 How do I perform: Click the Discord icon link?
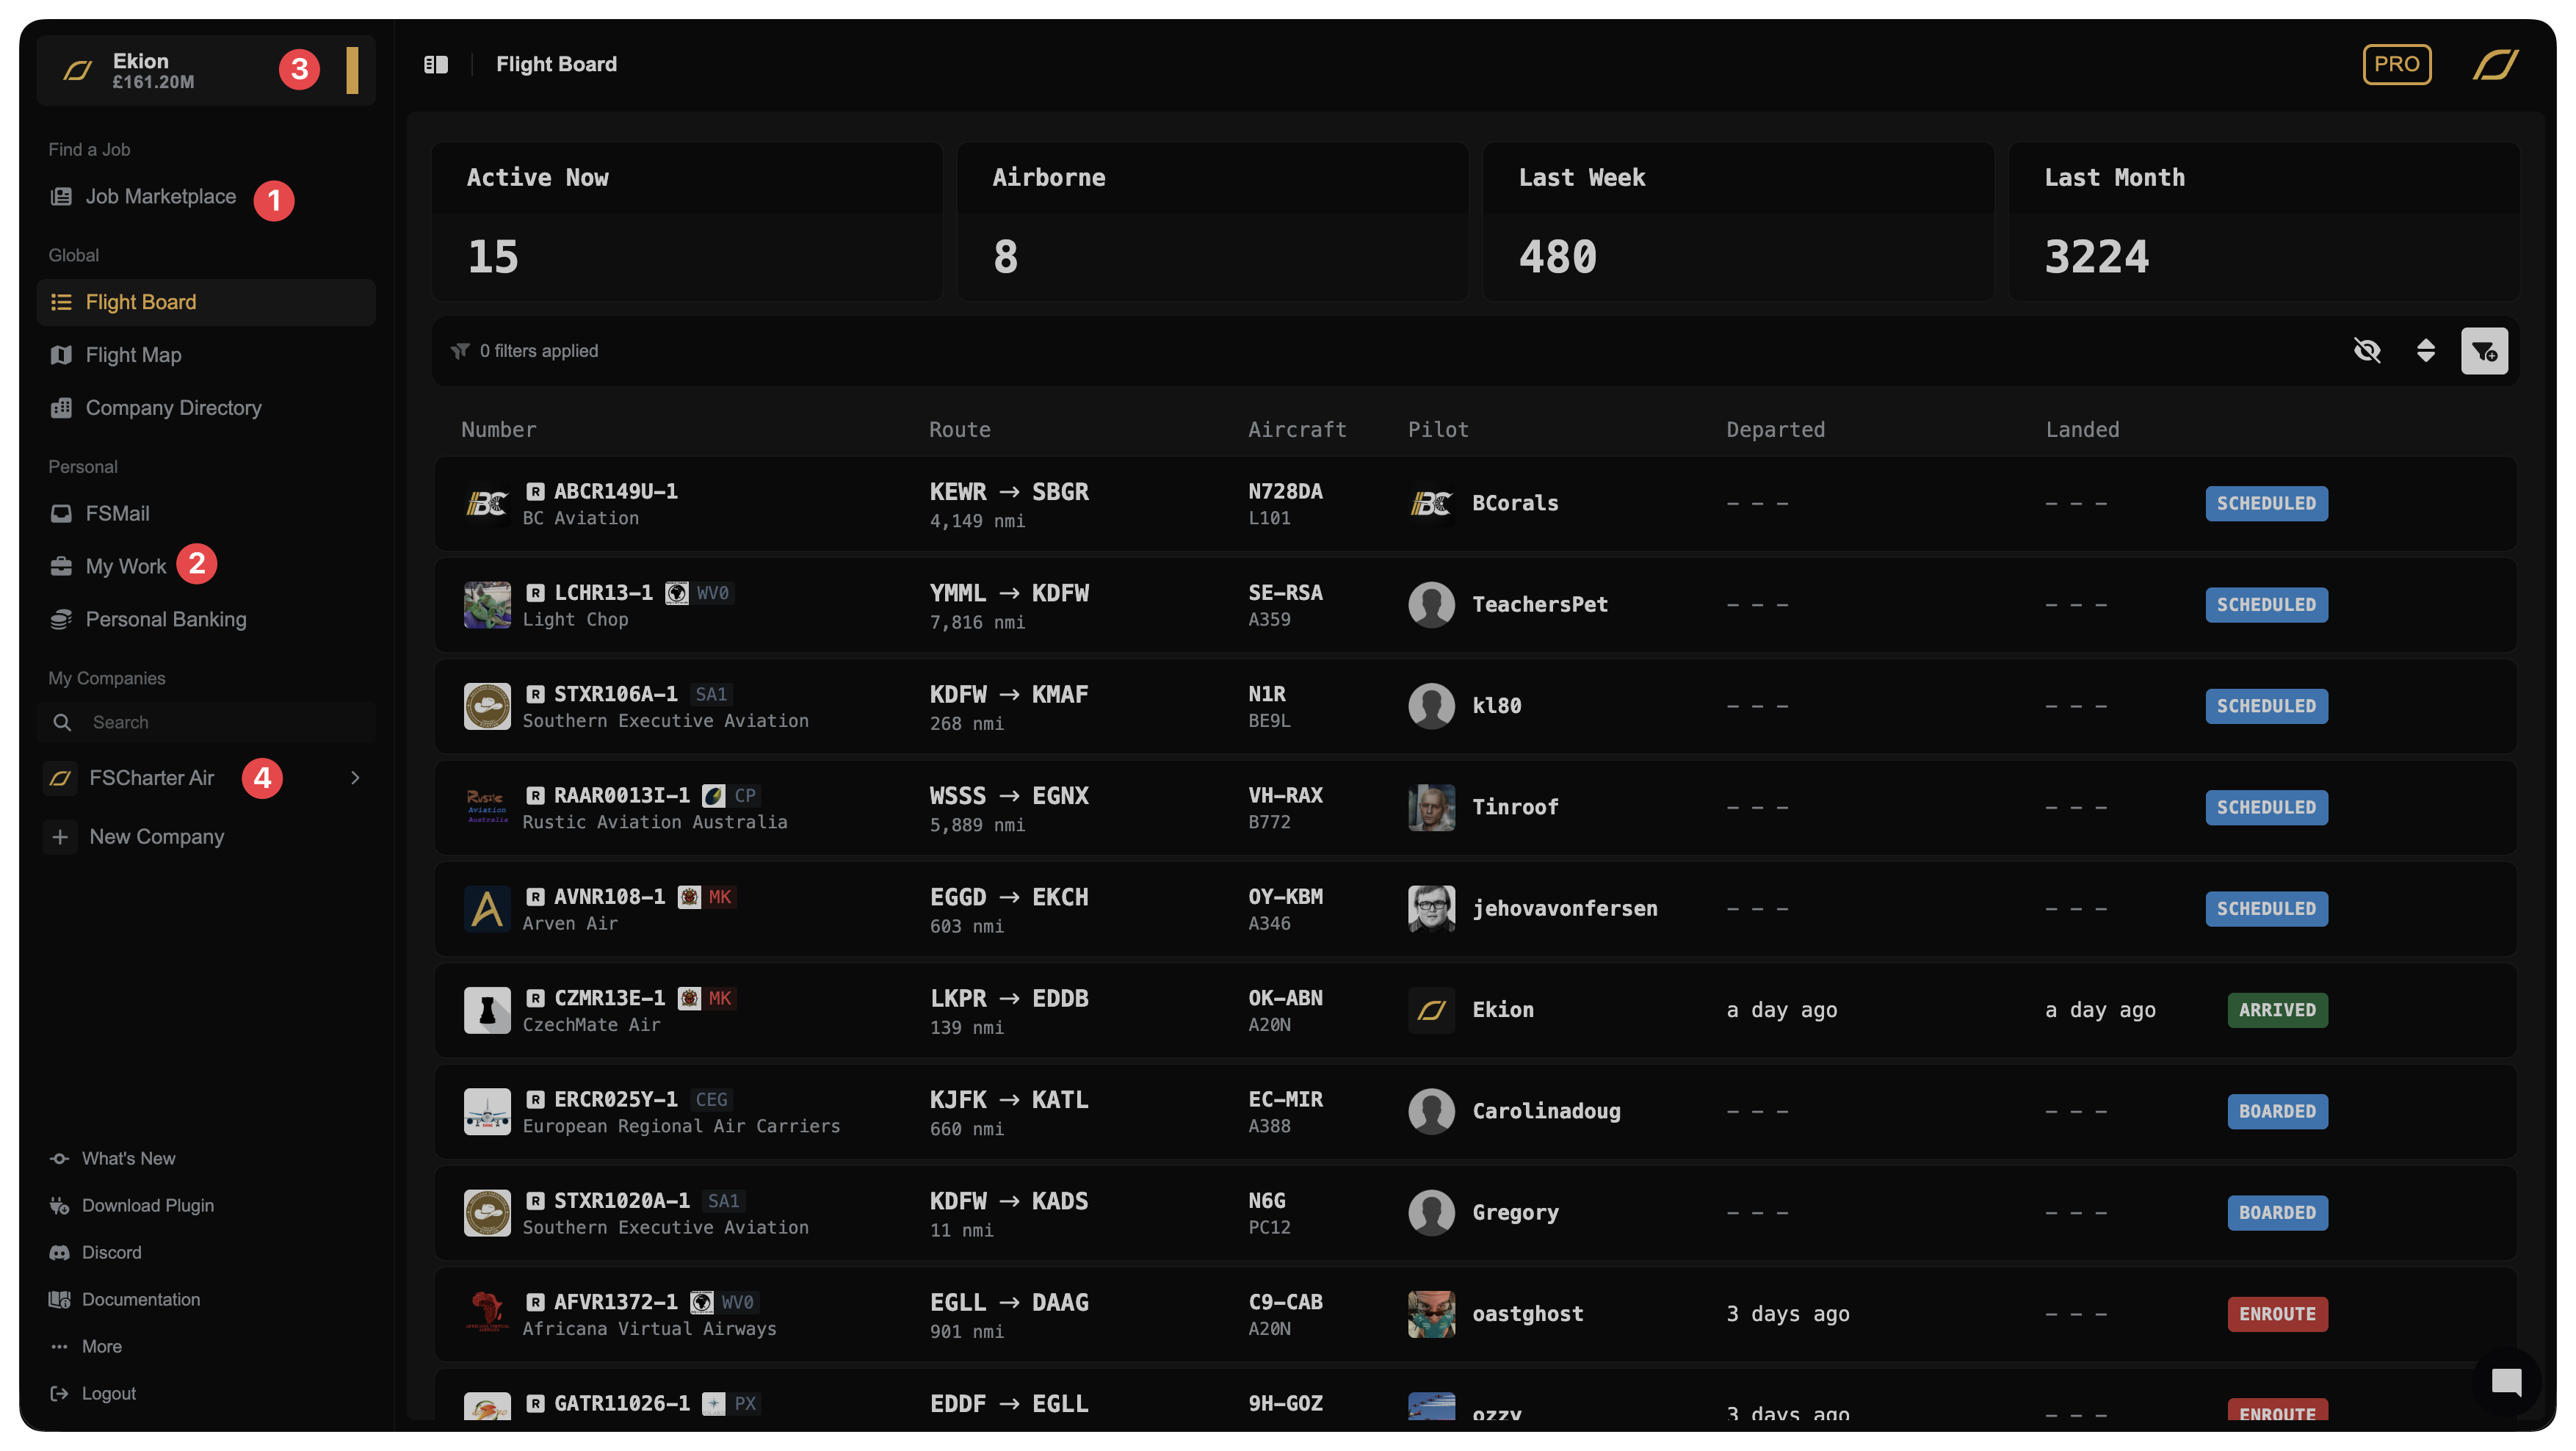point(60,1253)
